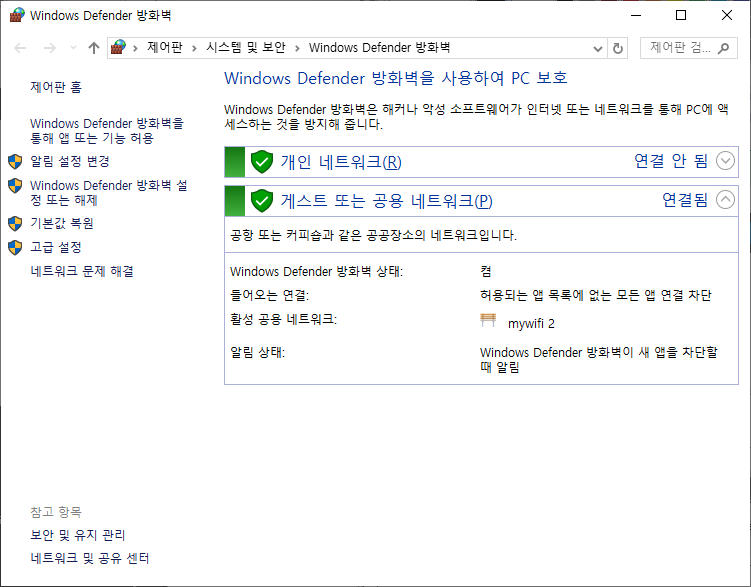Image resolution: width=751 pixels, height=587 pixels.
Task: Open recent locations dropdown arrow
Action: pyautogui.click(x=73, y=48)
